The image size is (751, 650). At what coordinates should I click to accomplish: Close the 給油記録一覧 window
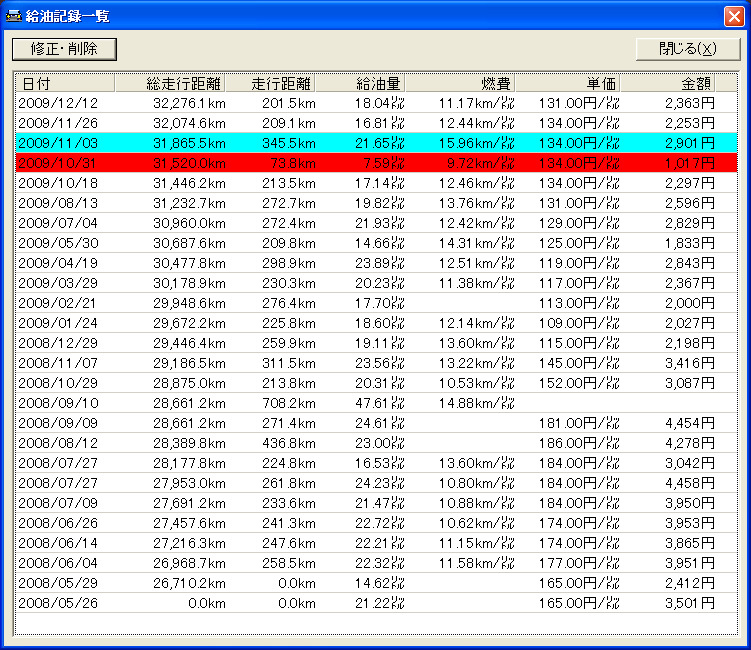pyautogui.click(x=733, y=16)
